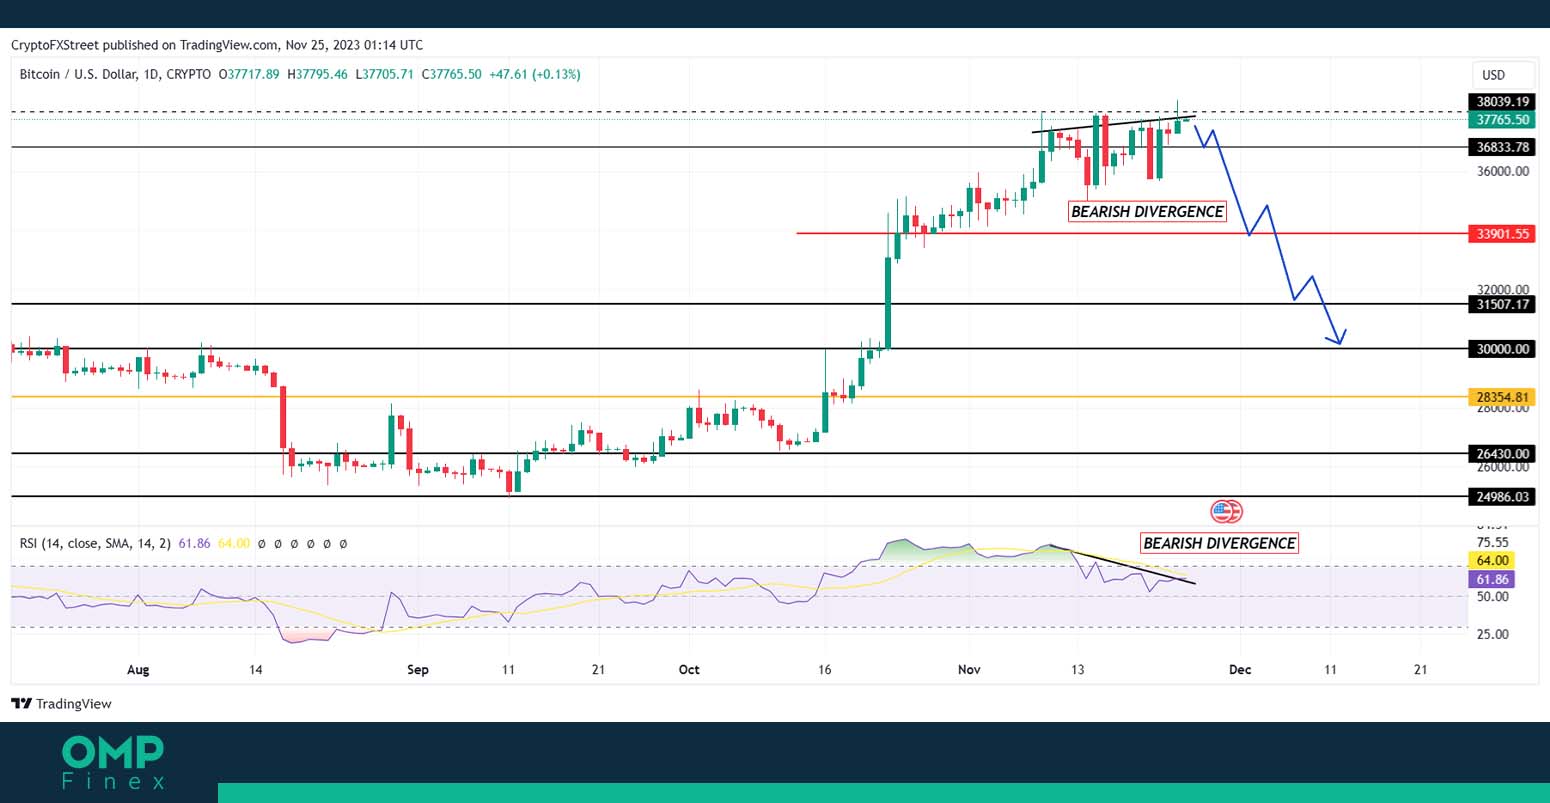Click the 36000.00 axis tick
The width and height of the screenshot is (1550, 803).
point(1503,171)
